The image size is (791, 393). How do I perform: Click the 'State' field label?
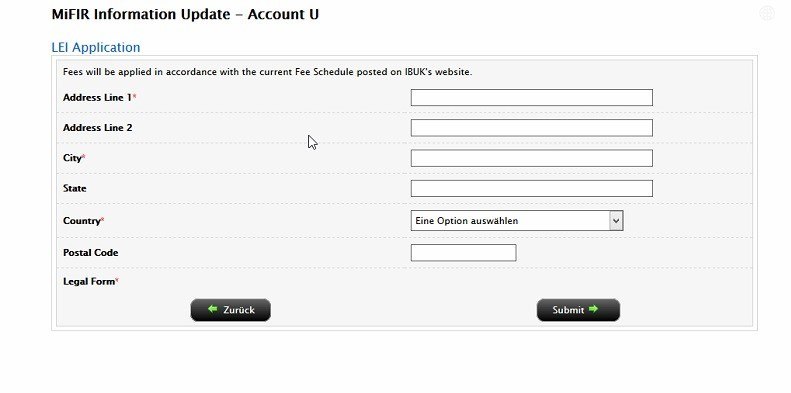(75, 188)
